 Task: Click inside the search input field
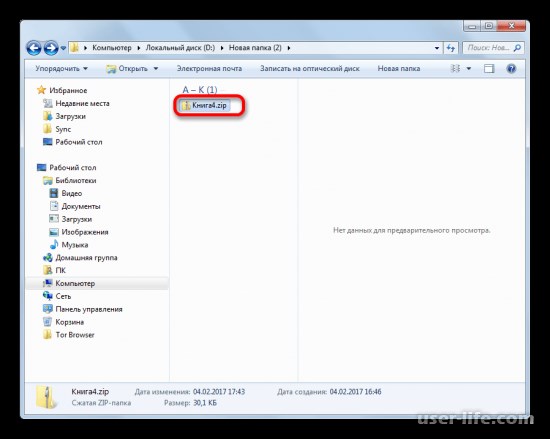pos(488,48)
